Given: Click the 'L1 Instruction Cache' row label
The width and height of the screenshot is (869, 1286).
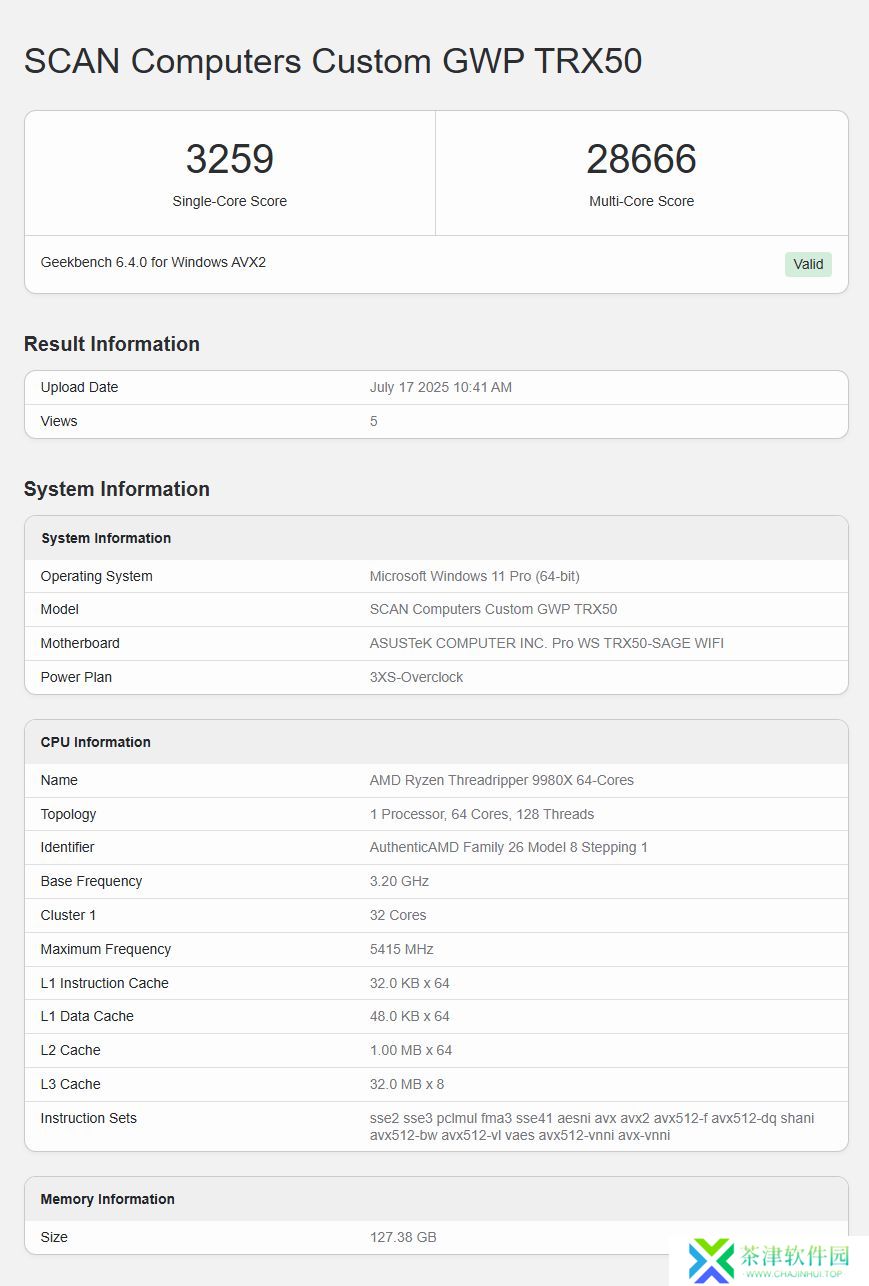Looking at the screenshot, I should pyautogui.click(x=105, y=983).
